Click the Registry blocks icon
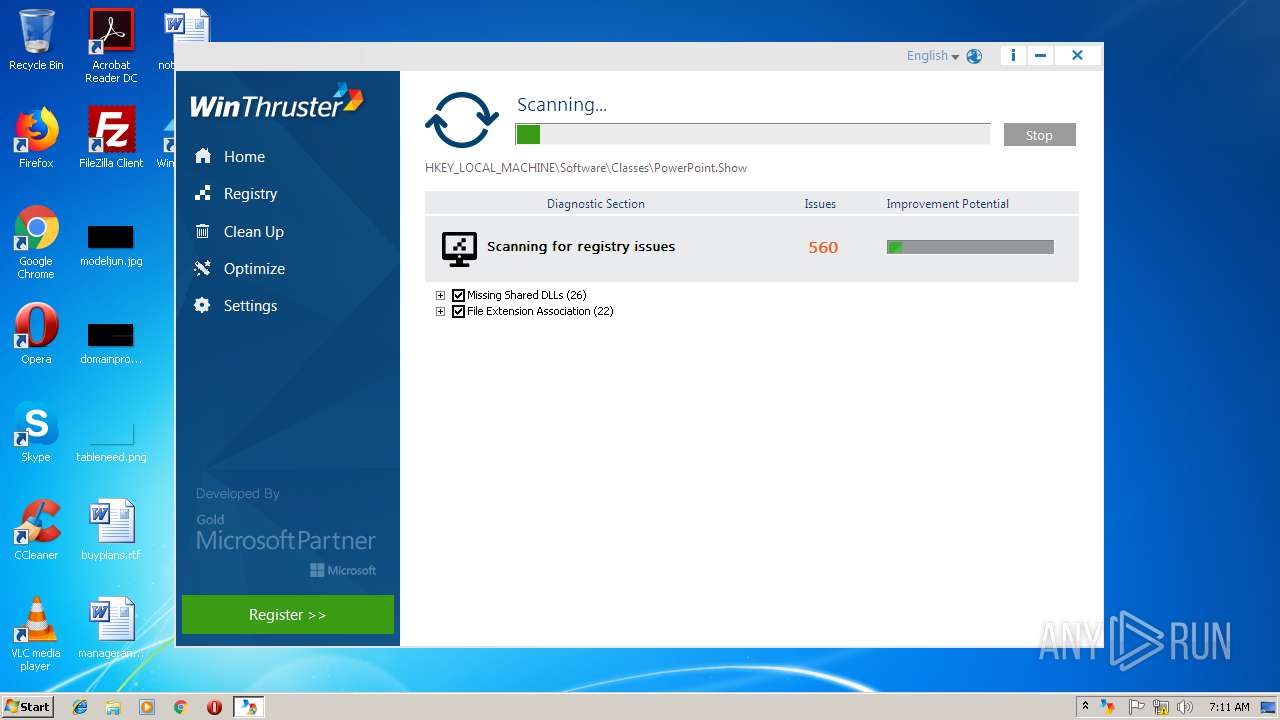 pyautogui.click(x=203, y=193)
